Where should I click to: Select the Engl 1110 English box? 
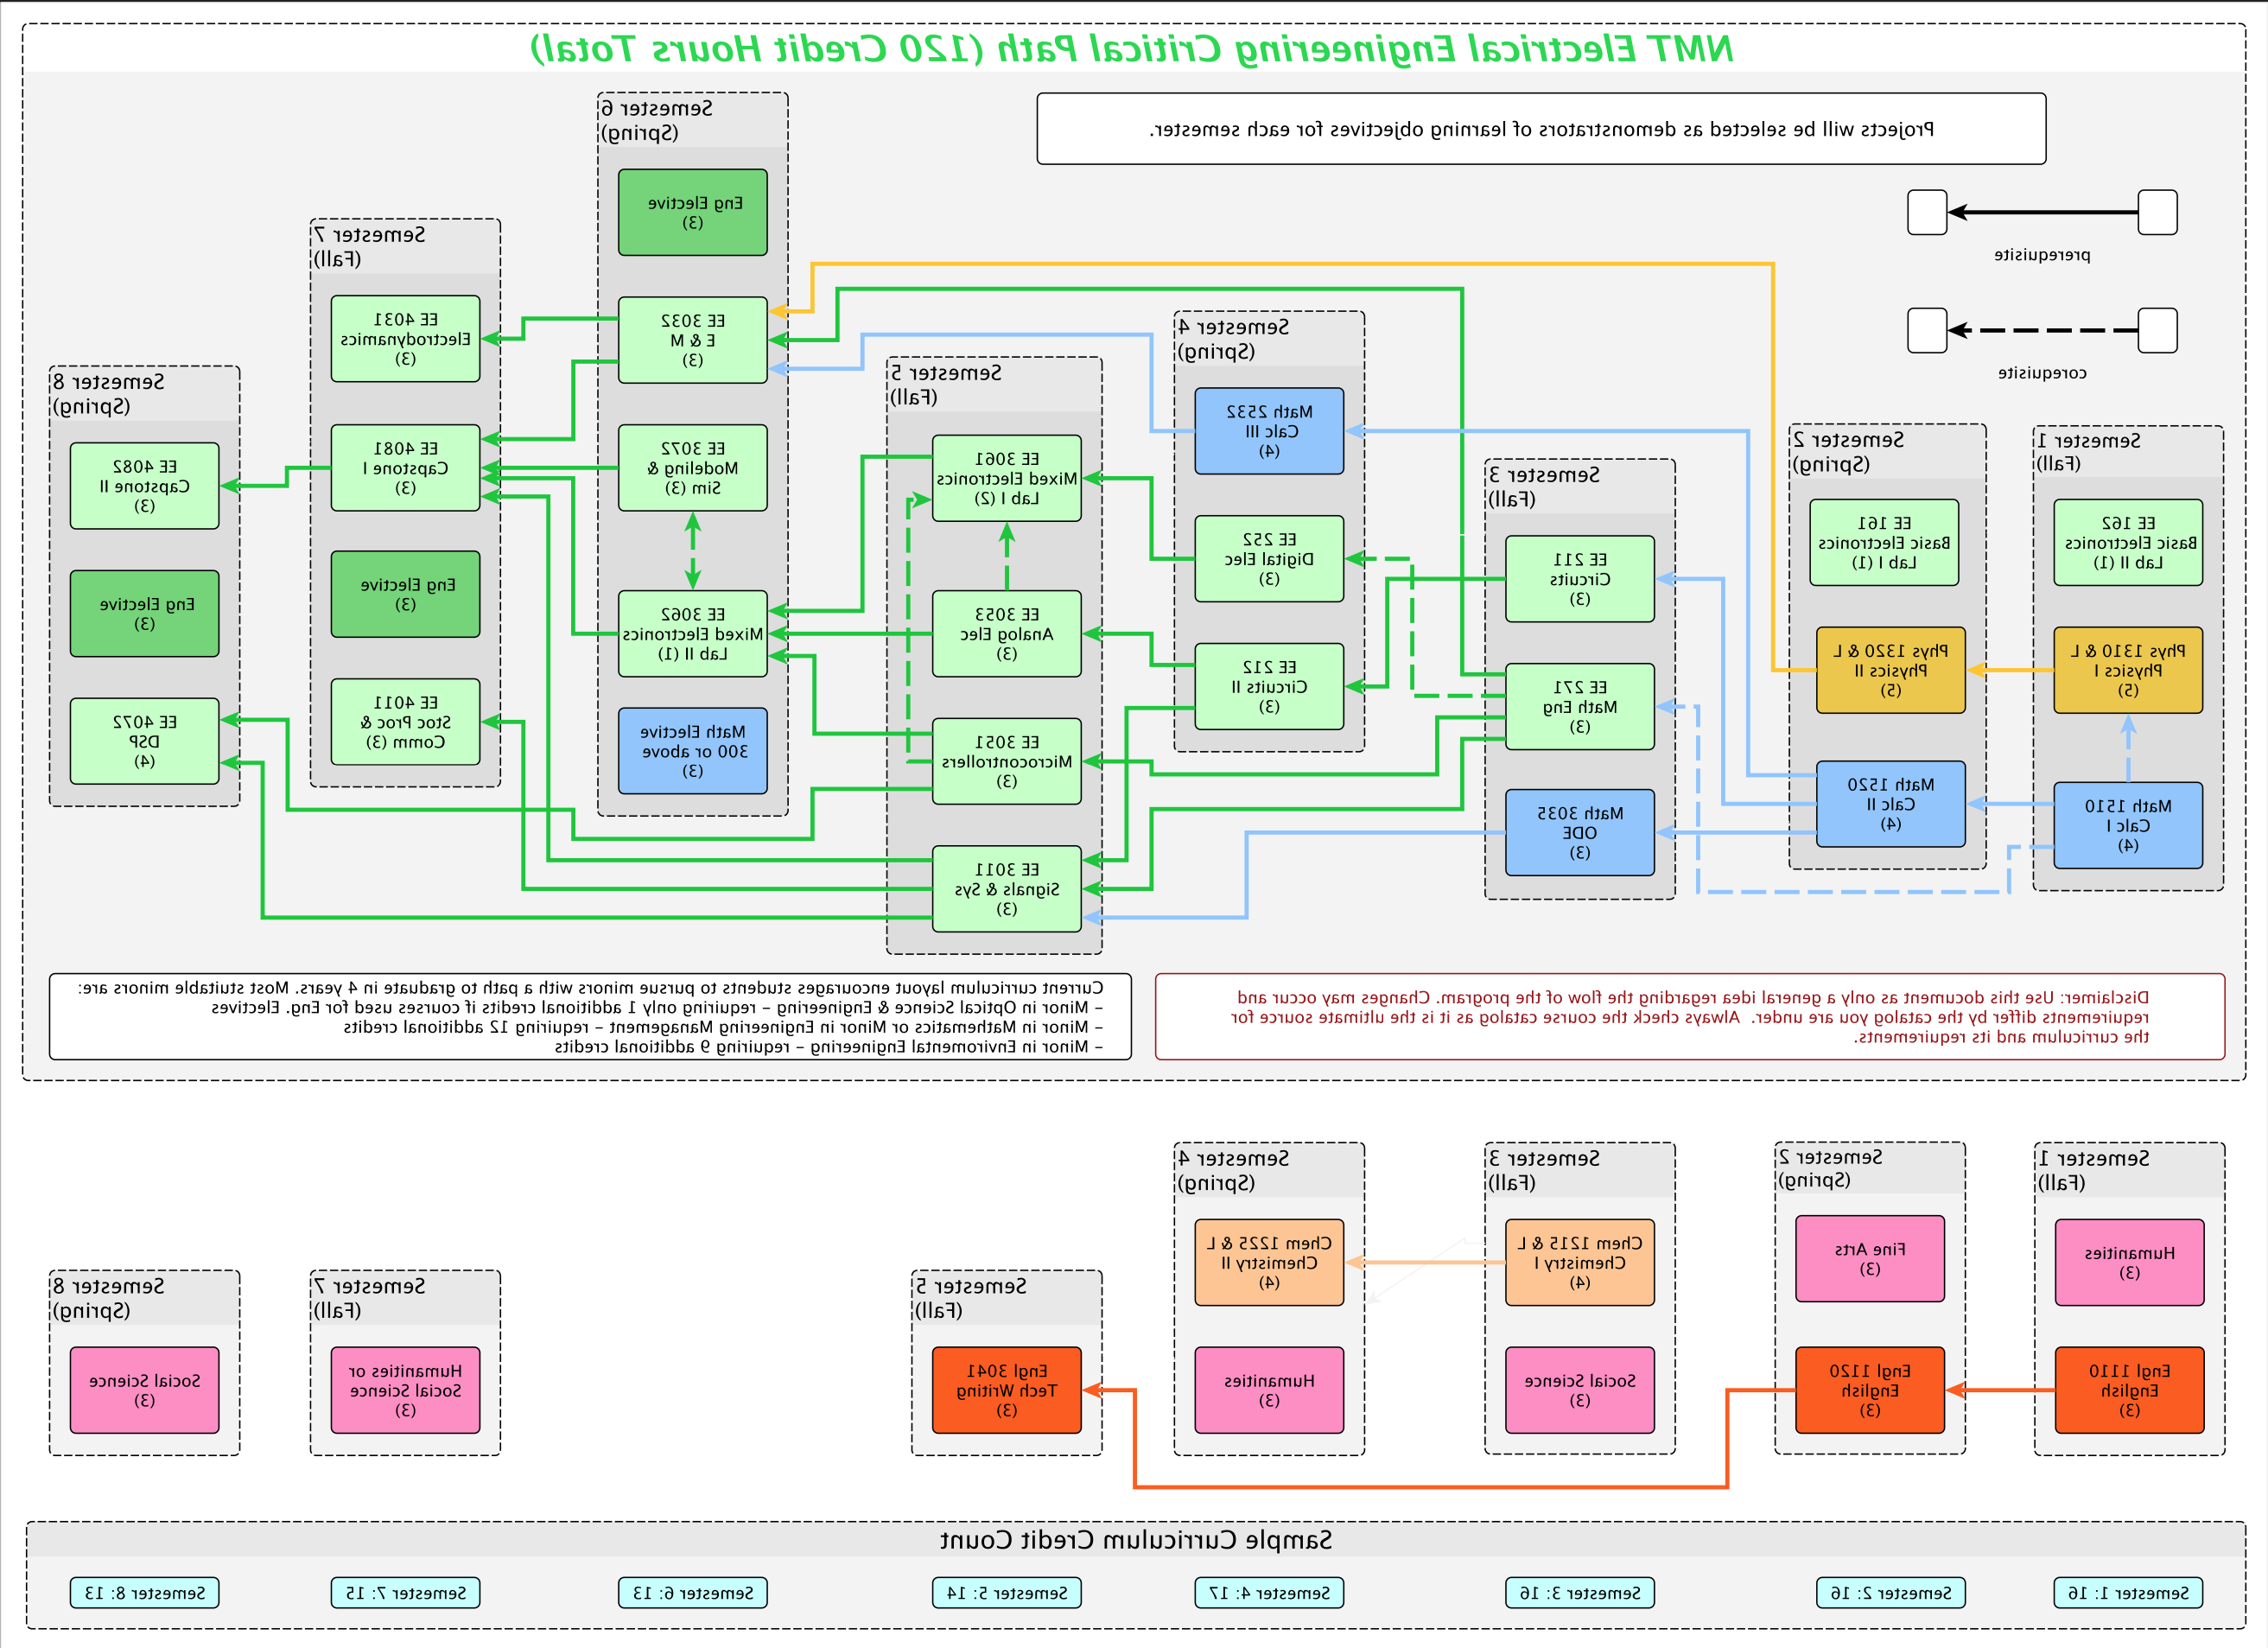(x=2130, y=1390)
